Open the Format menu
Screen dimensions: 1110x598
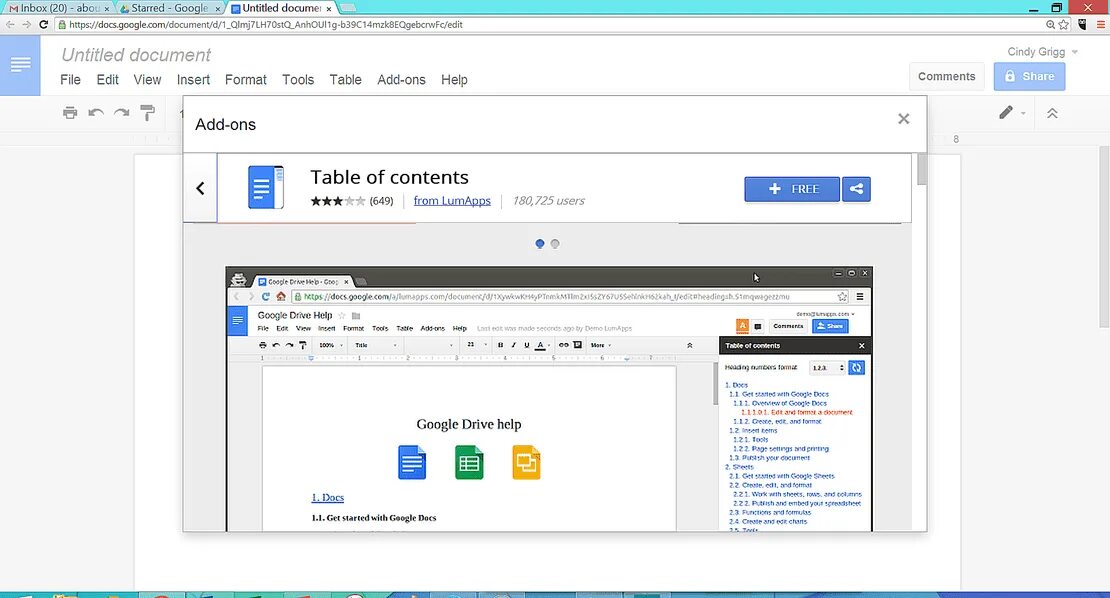[246, 80]
